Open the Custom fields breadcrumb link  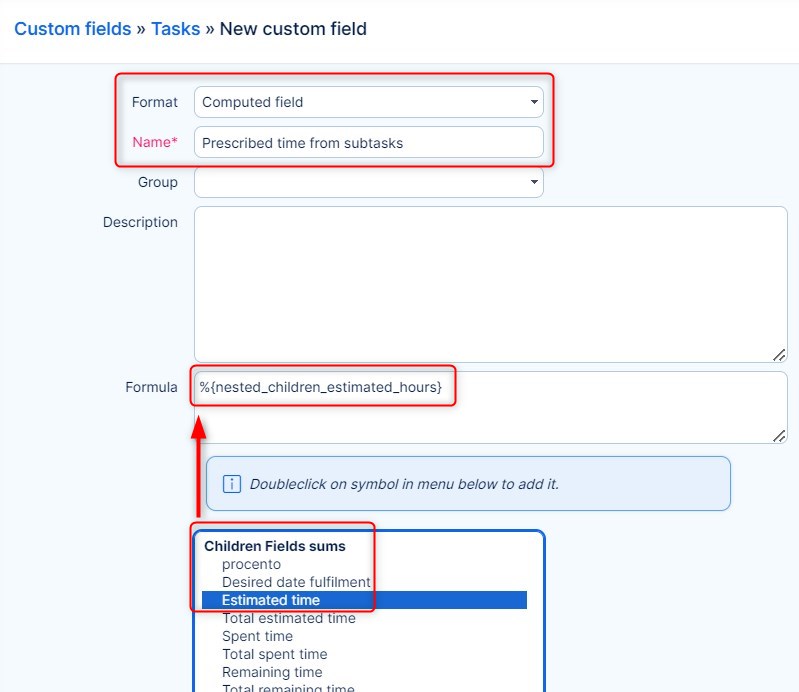tap(73, 29)
